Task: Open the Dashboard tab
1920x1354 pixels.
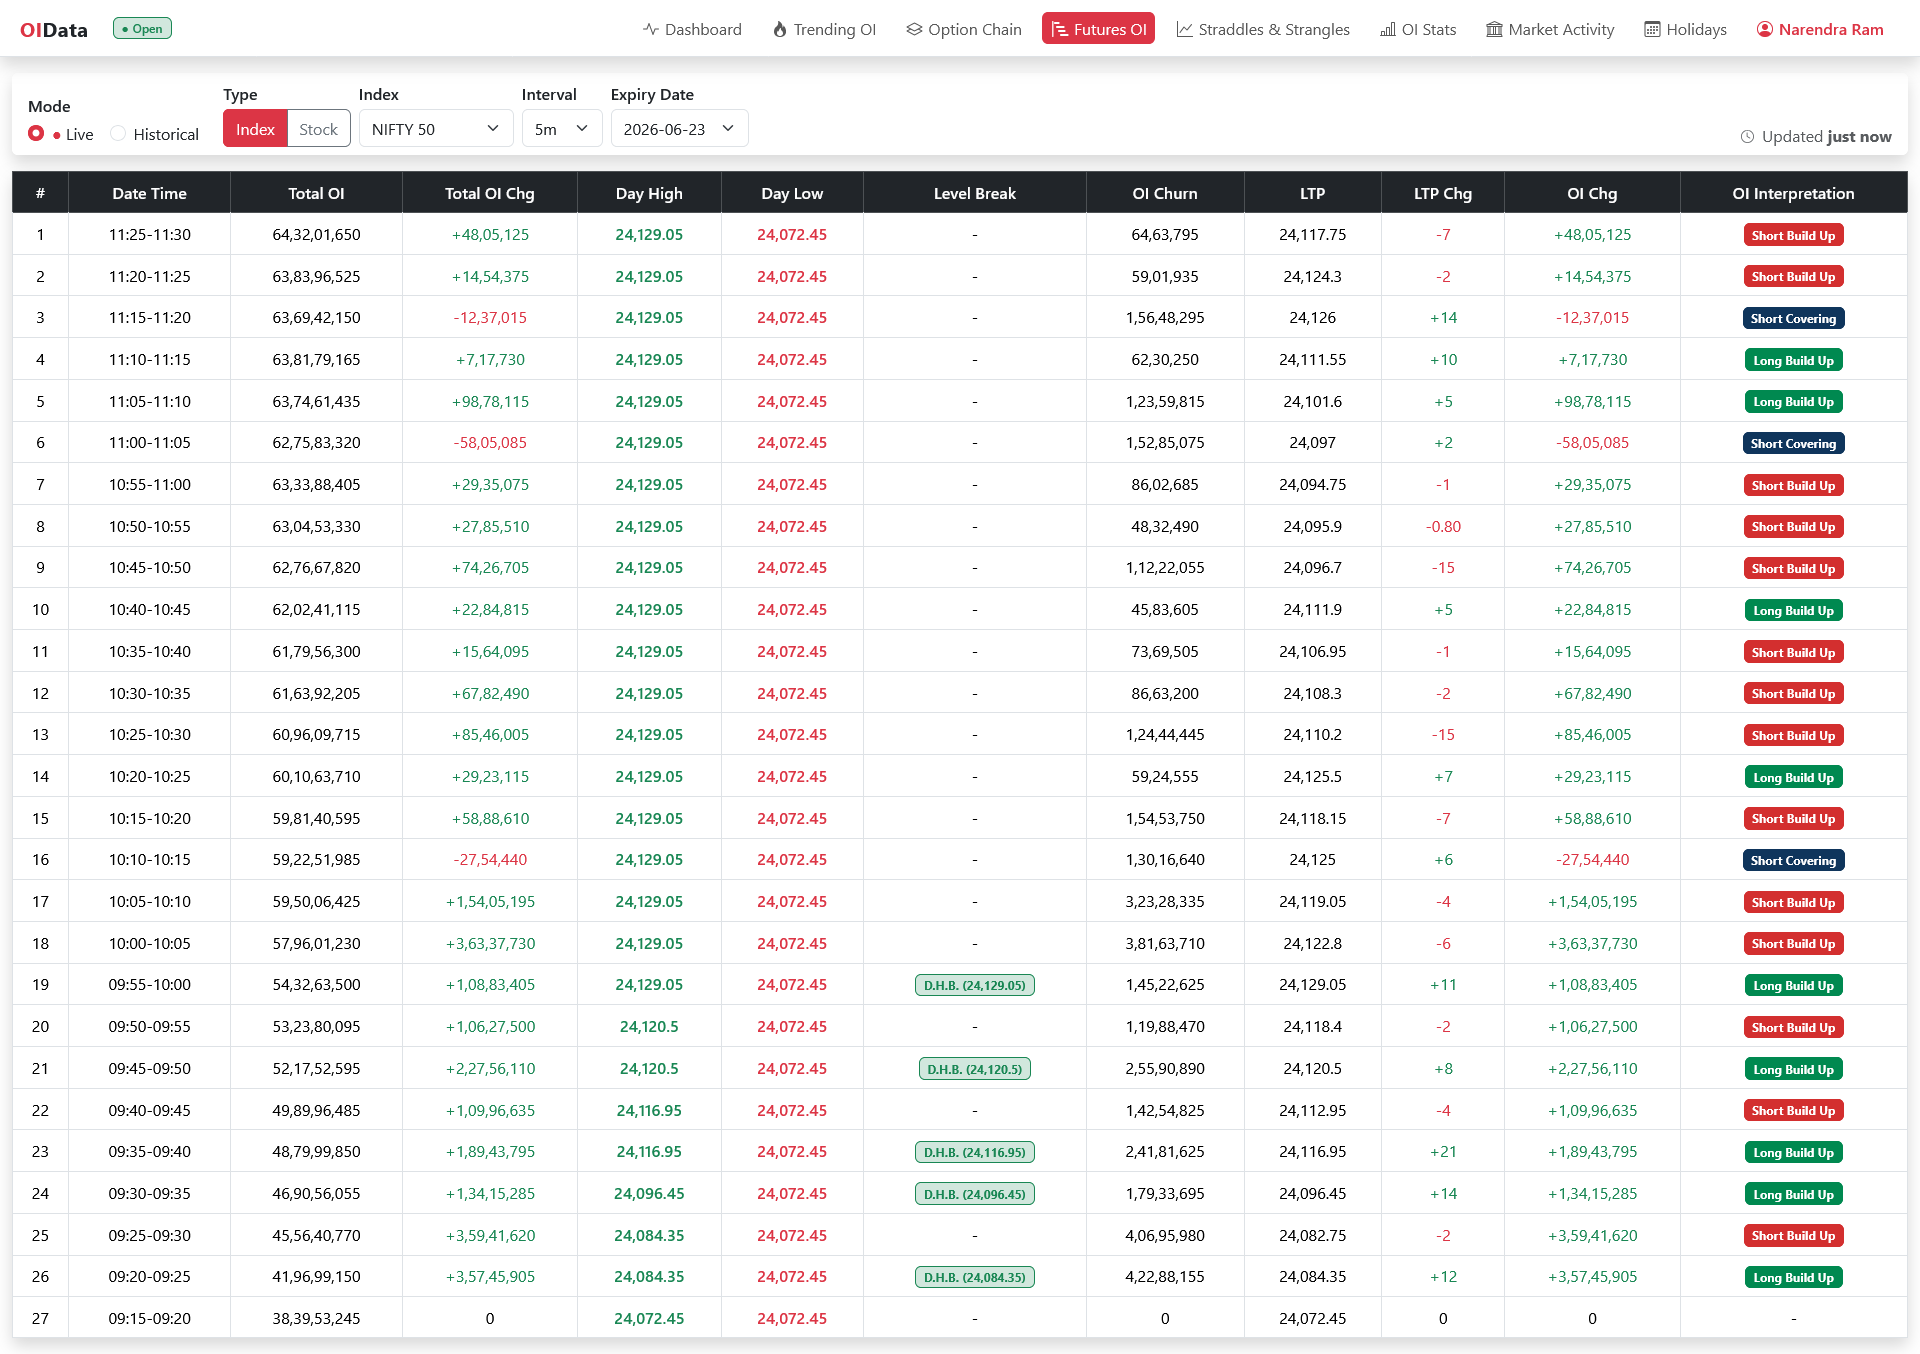Action: coord(692,29)
